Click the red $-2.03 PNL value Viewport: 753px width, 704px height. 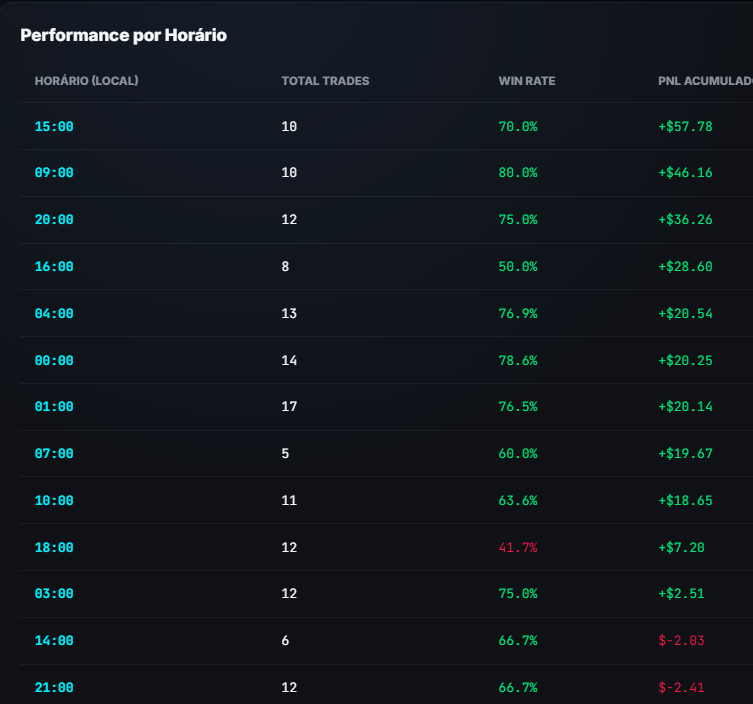(681, 642)
